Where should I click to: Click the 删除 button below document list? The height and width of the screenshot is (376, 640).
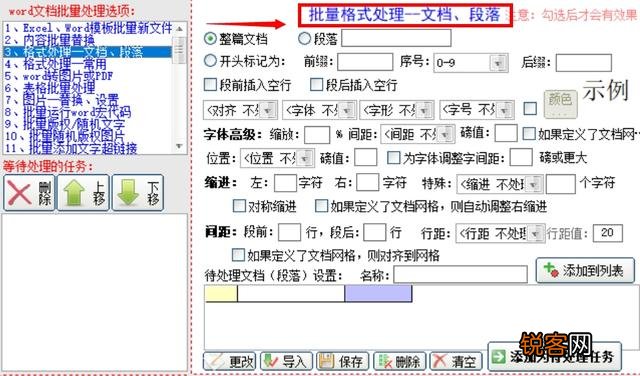400,361
